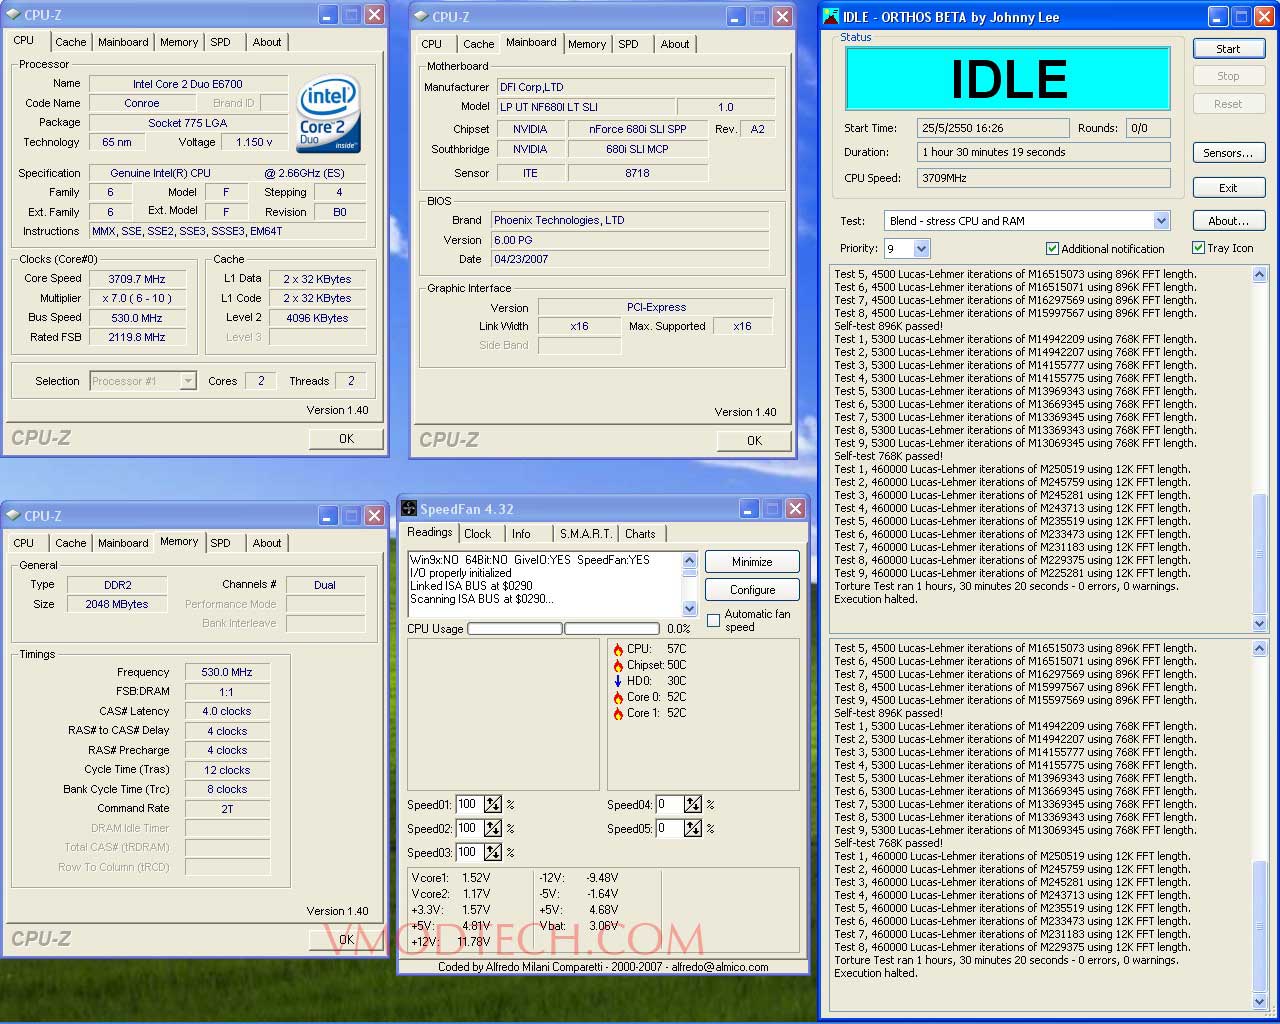
Task: Click SpeedFan title bar app icon
Action: click(x=409, y=509)
